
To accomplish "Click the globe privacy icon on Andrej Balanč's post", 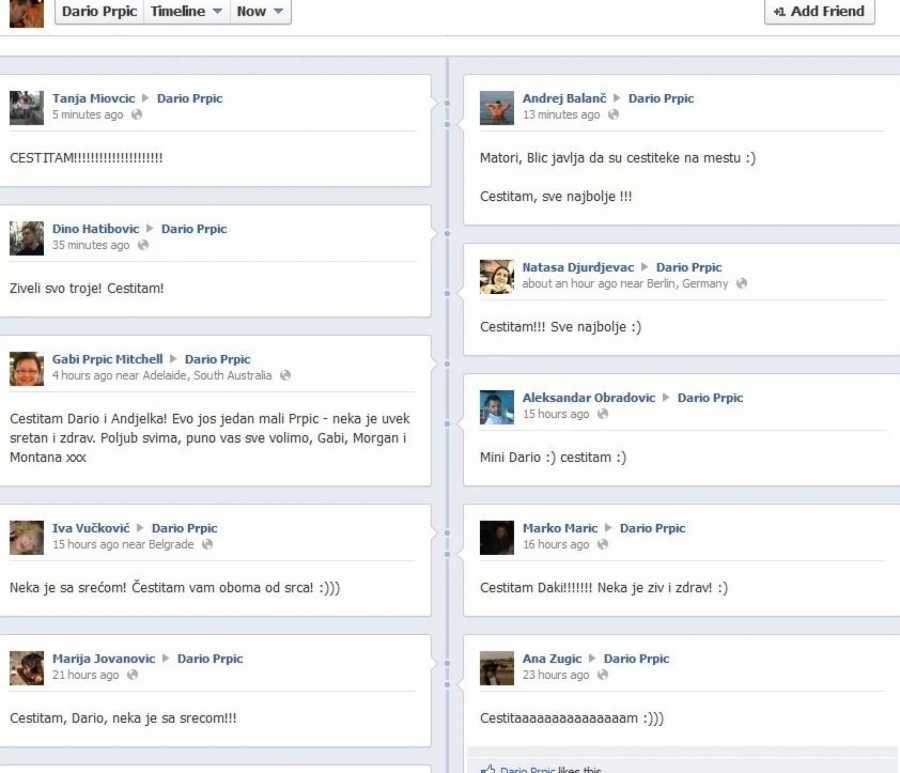I will coord(614,115).
